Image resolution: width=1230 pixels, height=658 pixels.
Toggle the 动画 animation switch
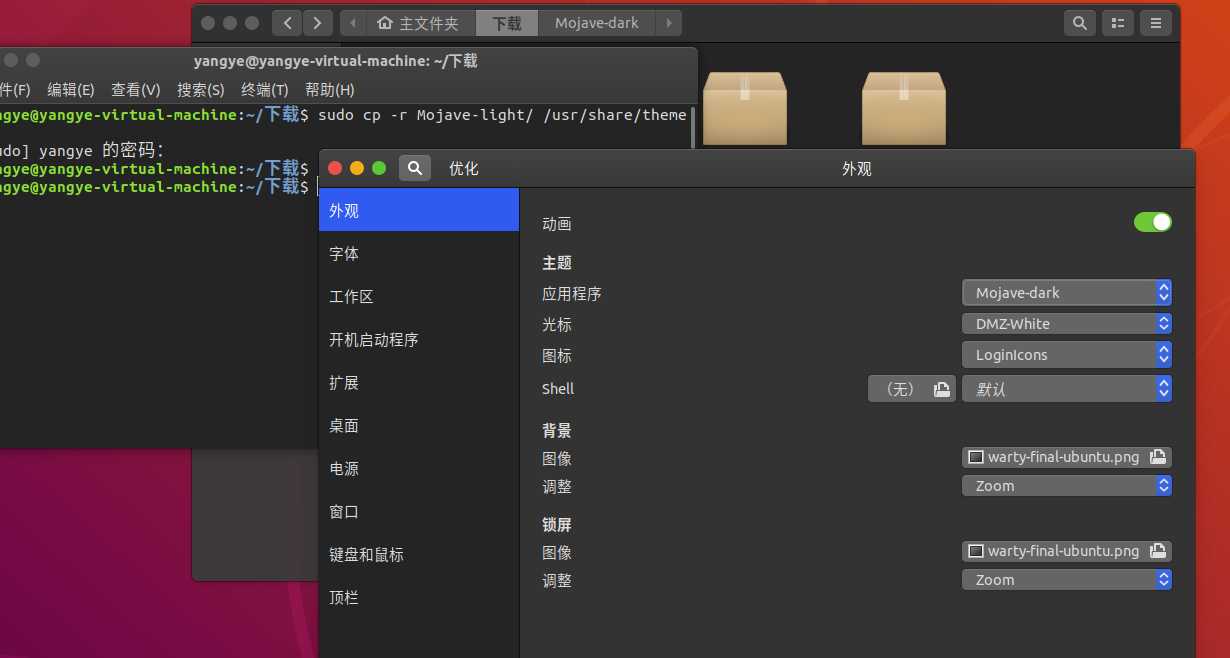click(1152, 222)
